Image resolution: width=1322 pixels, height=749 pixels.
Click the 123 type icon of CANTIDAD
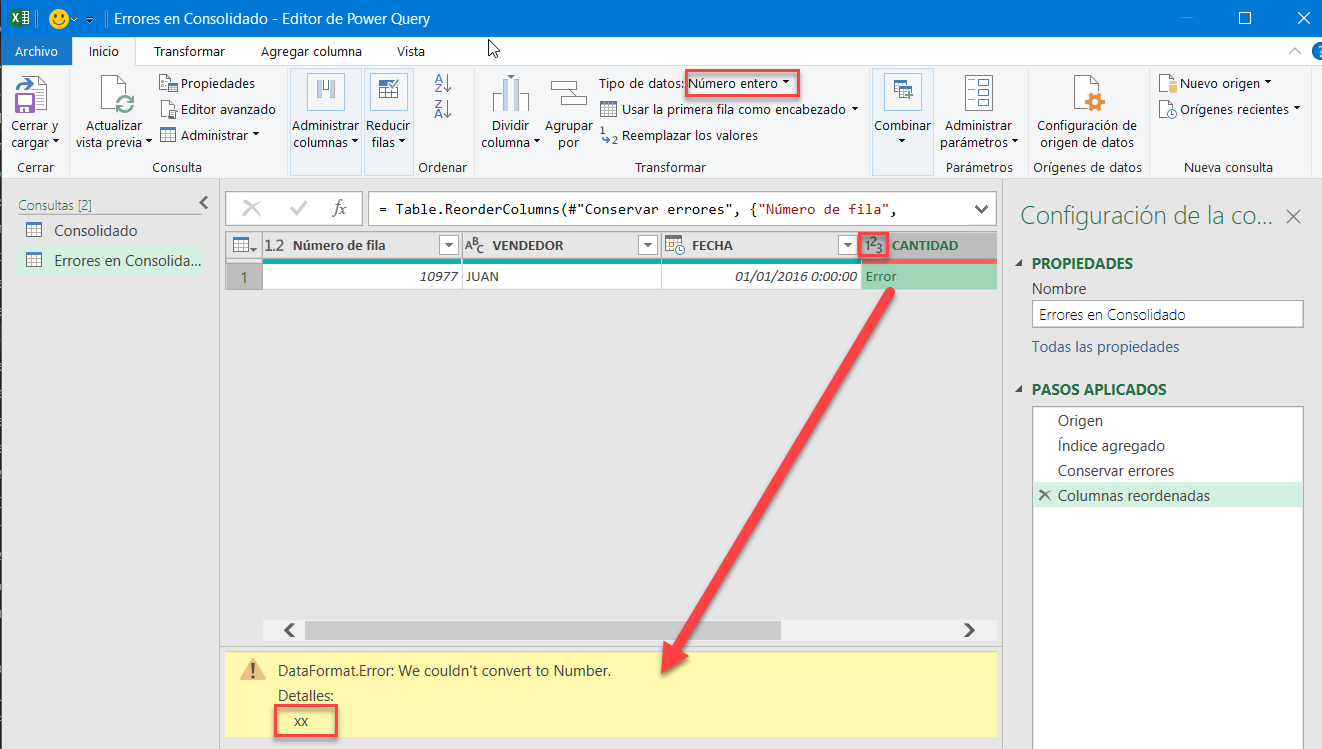(873, 245)
